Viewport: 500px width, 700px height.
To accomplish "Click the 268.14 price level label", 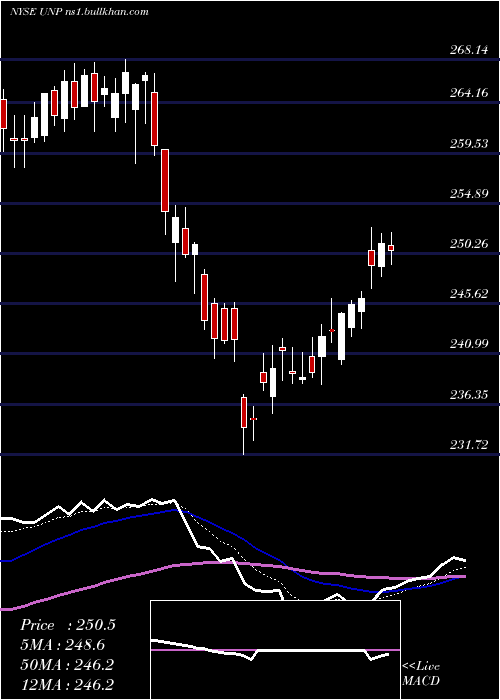I will pos(468,50).
